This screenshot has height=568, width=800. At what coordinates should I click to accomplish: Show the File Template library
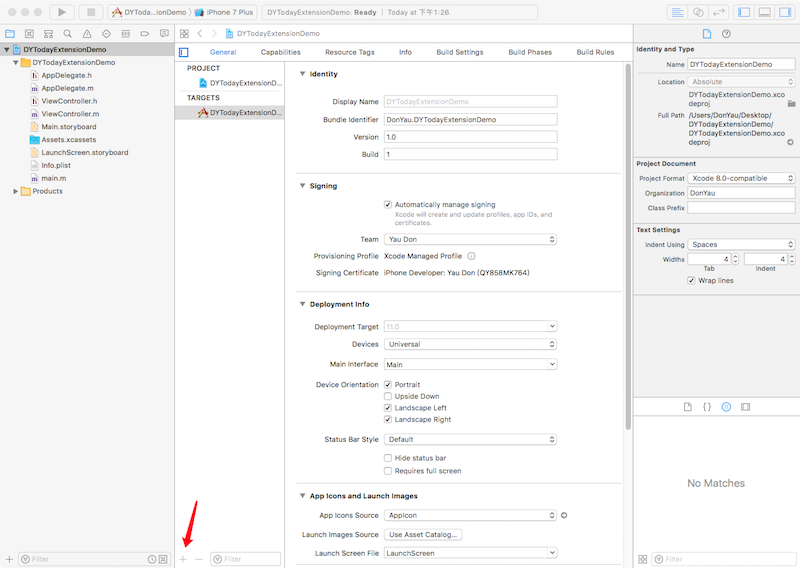point(688,407)
